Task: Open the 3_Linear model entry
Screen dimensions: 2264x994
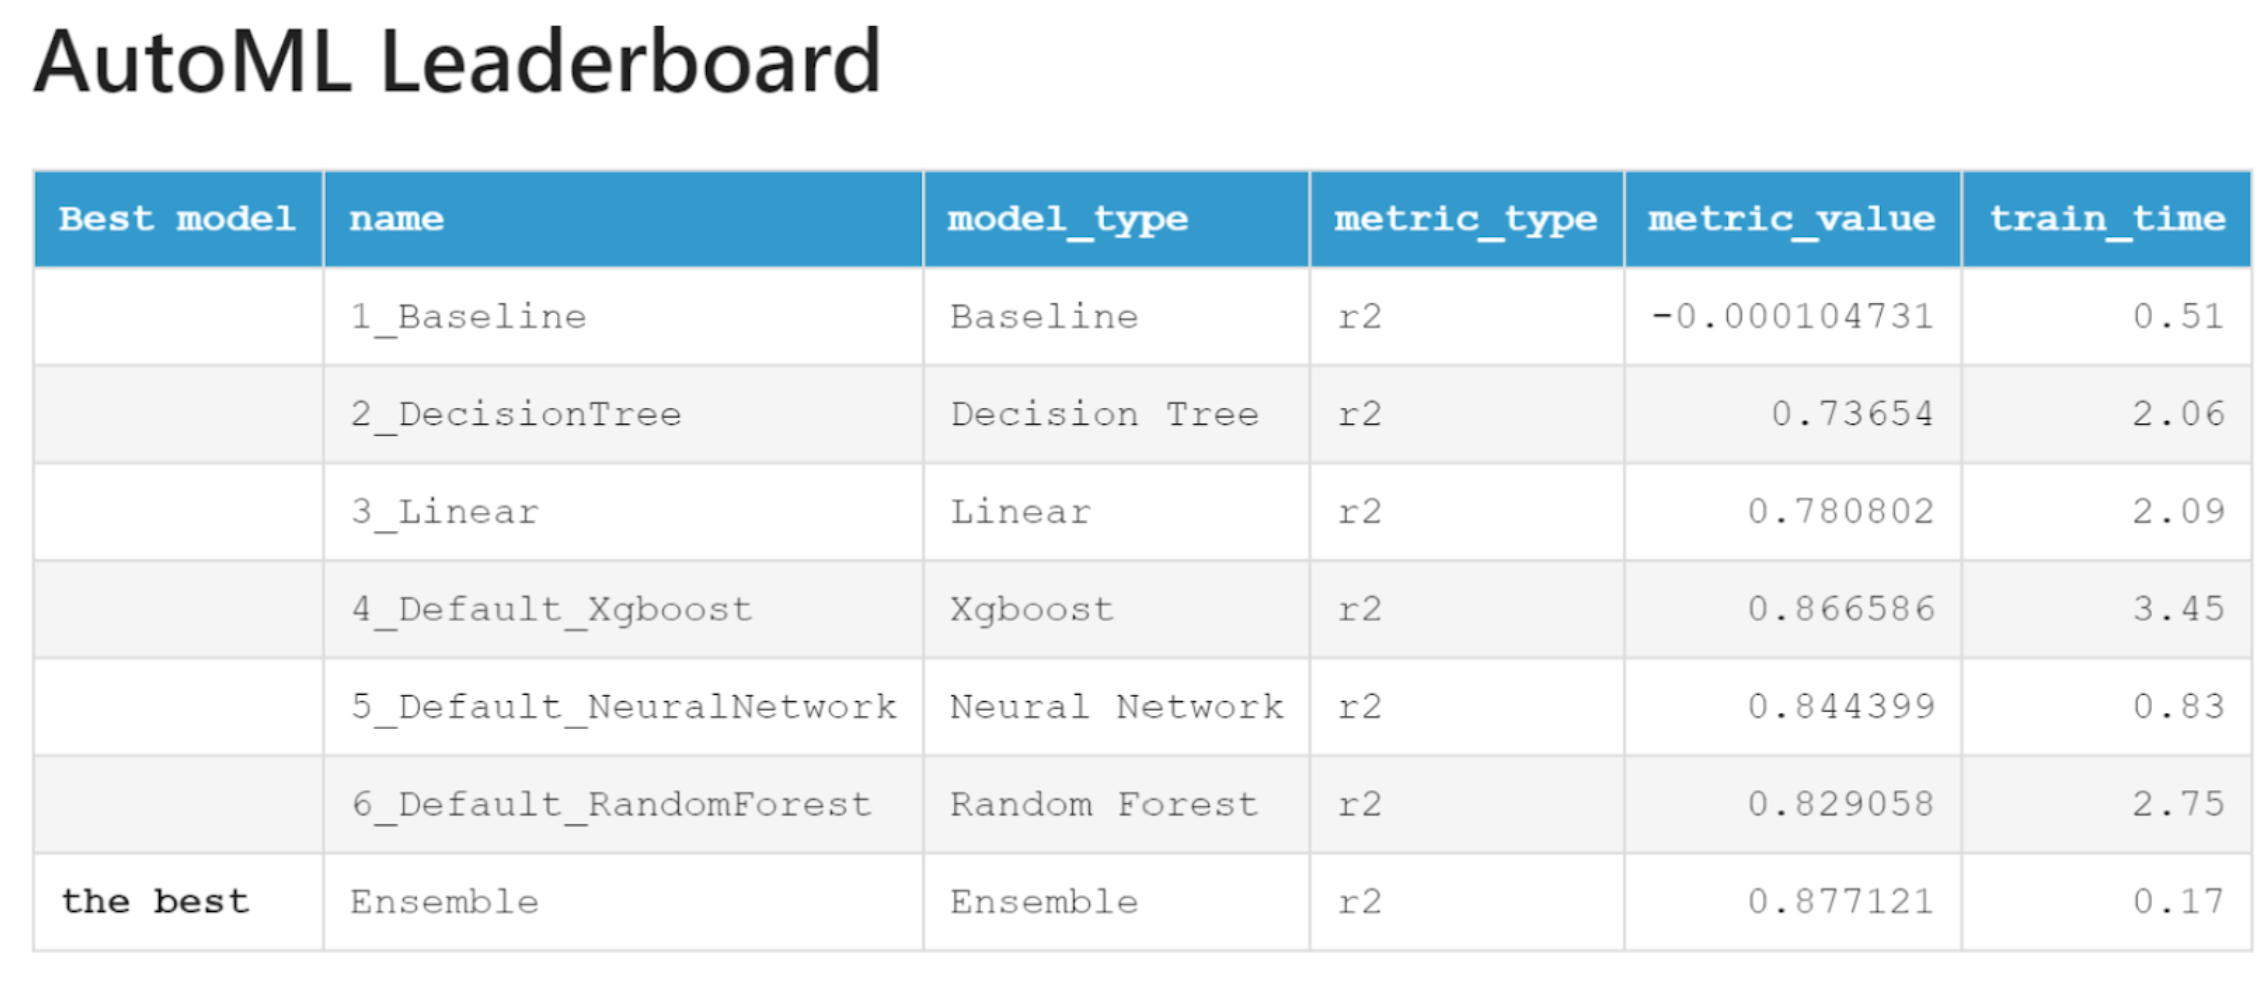Action: 444,513
